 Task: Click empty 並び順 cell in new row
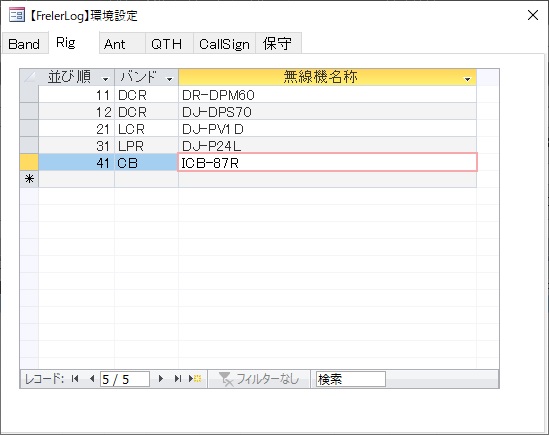pos(76,179)
